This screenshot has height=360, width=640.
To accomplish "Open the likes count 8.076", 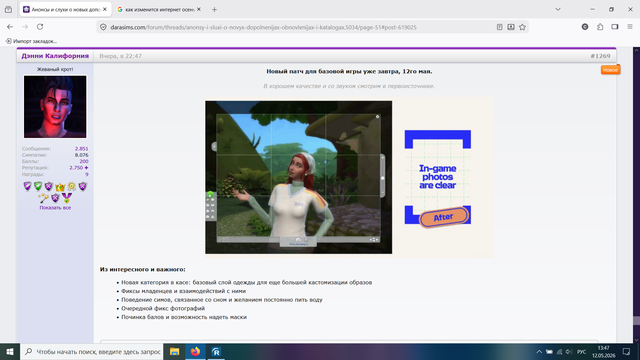I will tap(81, 155).
